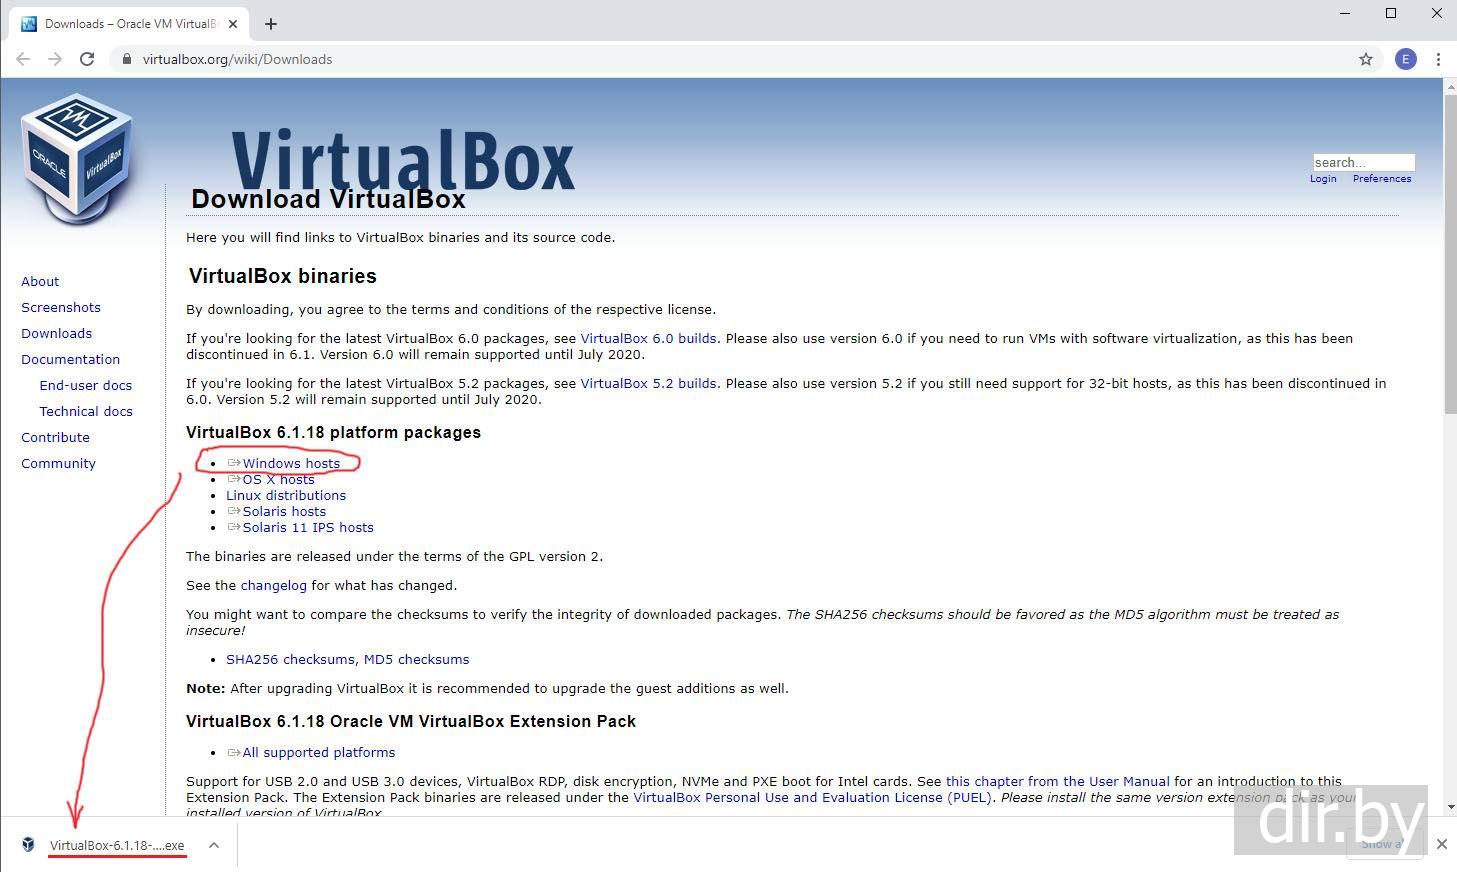1457x872 pixels.
Task: Open the Downloads sidebar item
Action: [x=56, y=333]
